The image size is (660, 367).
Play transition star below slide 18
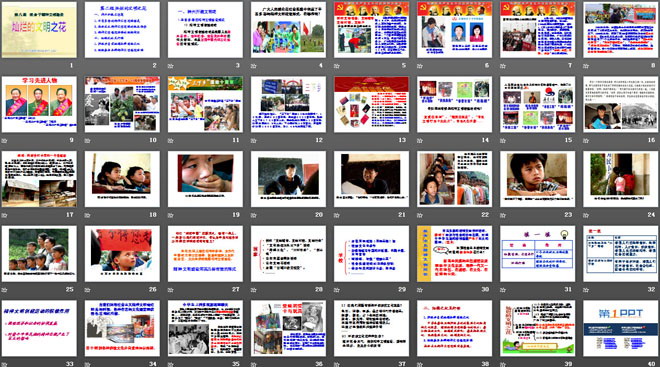[x=88, y=215]
